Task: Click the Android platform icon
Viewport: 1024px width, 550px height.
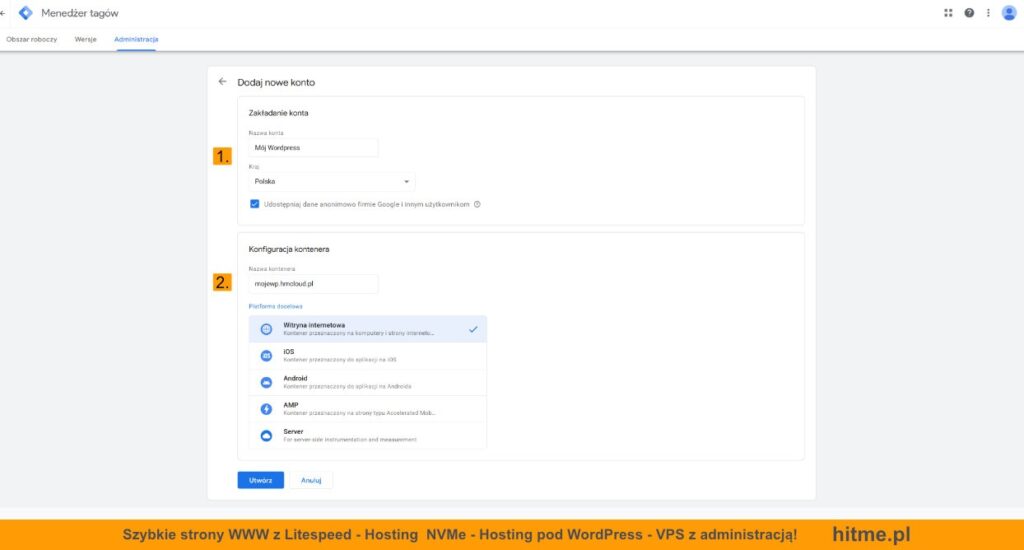Action: click(x=266, y=383)
